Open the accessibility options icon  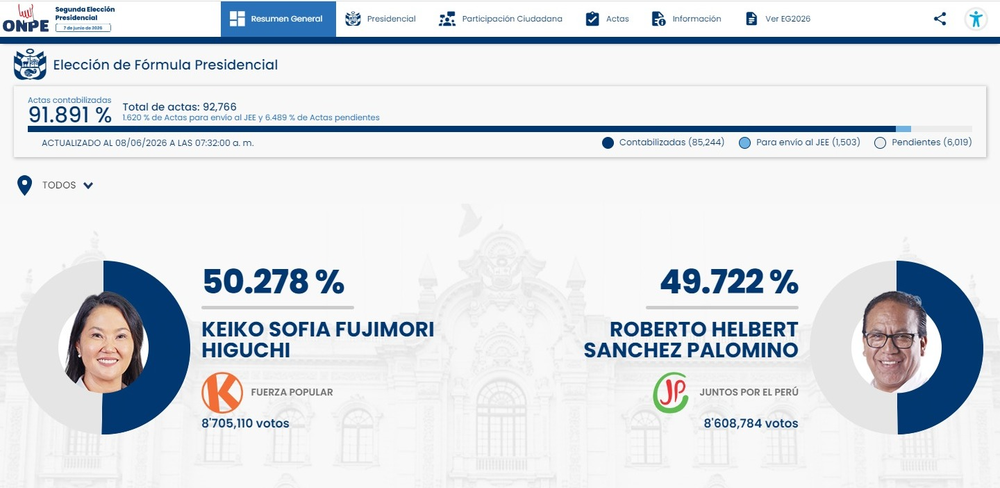(x=976, y=18)
